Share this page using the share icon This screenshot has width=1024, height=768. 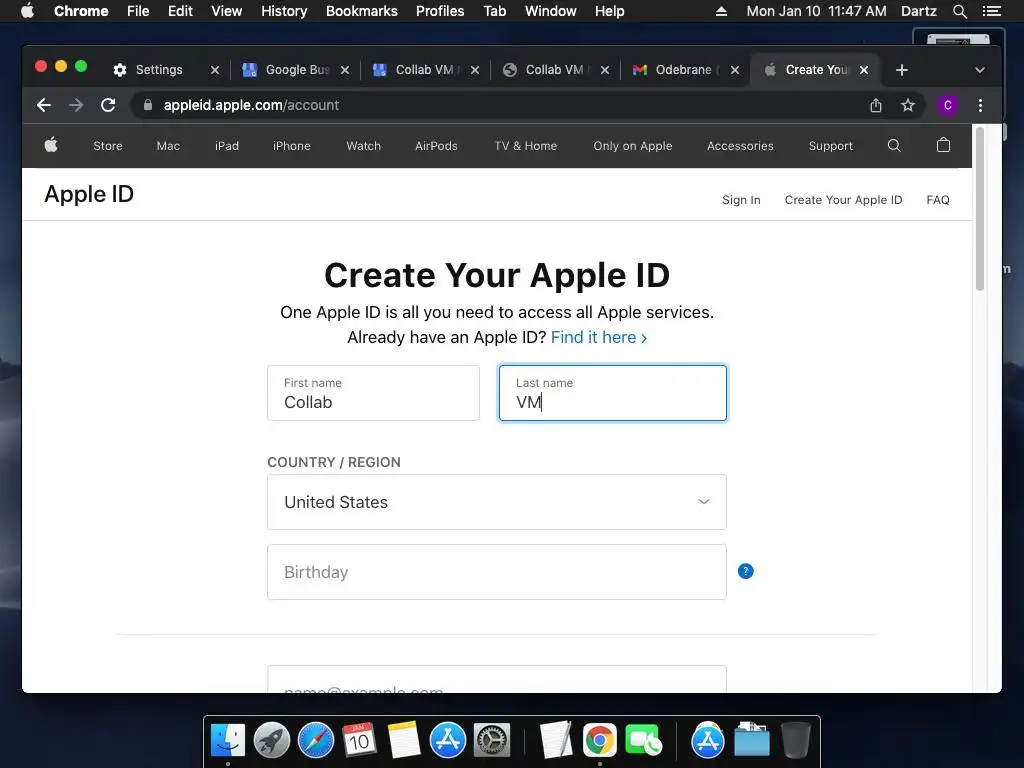click(x=876, y=105)
